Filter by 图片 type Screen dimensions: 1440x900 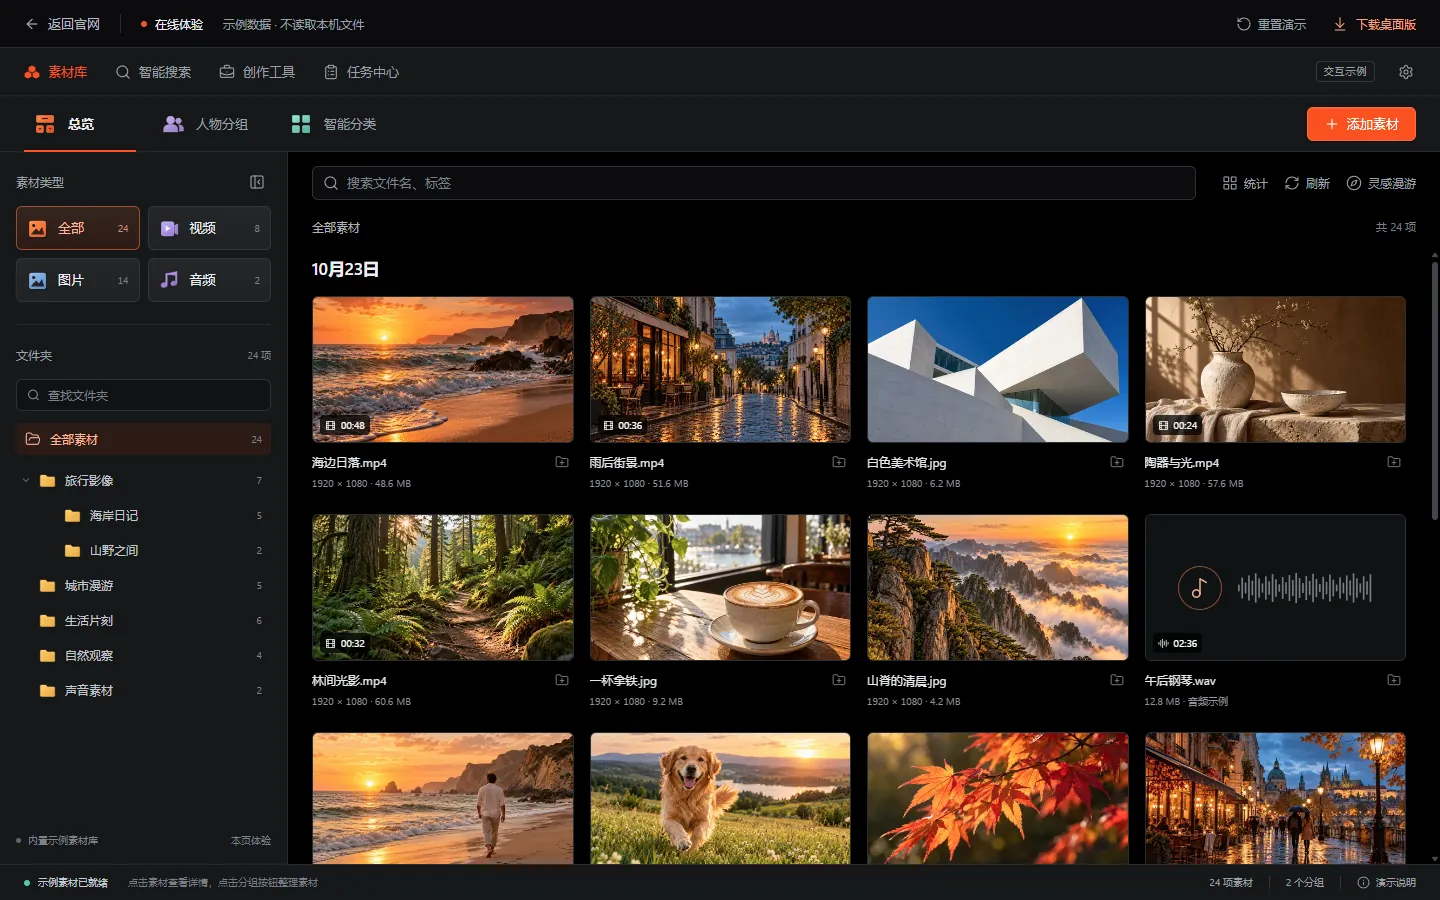pos(78,280)
